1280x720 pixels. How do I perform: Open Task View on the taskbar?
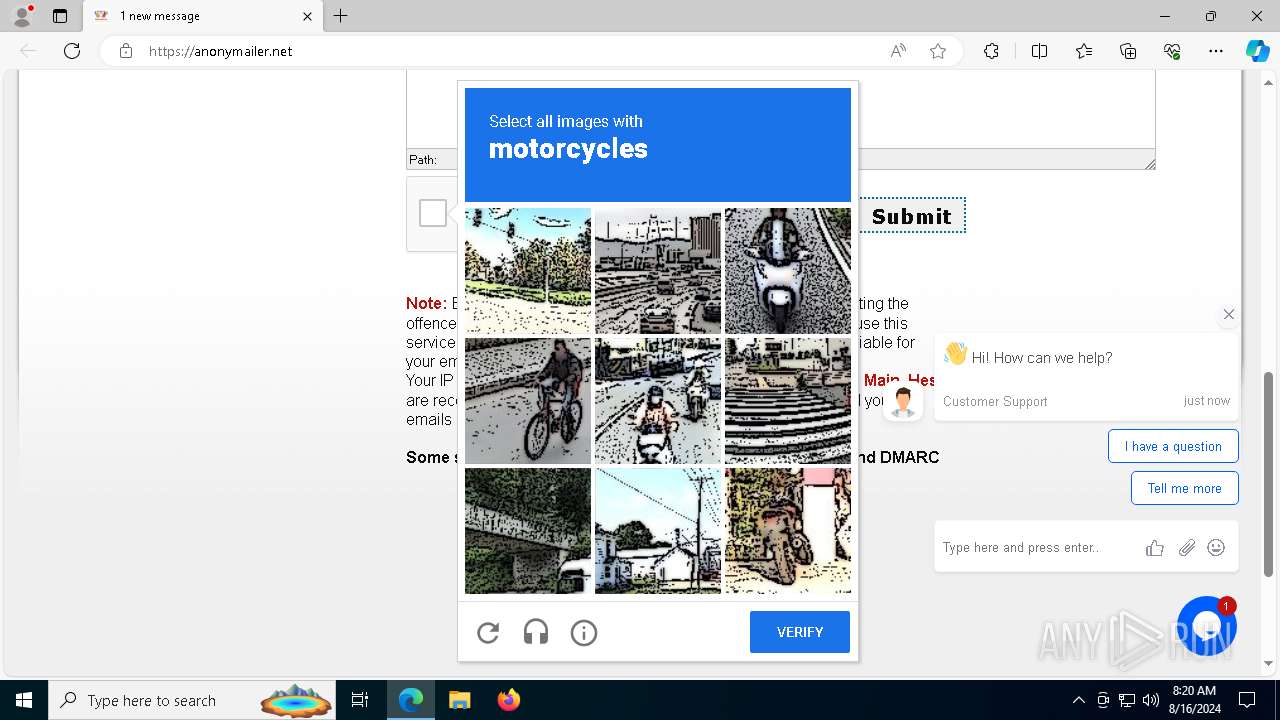click(x=361, y=700)
